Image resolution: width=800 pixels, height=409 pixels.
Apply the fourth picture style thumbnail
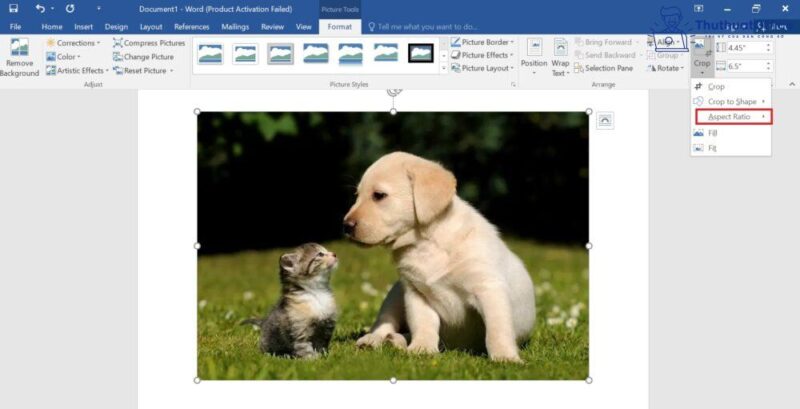point(316,54)
